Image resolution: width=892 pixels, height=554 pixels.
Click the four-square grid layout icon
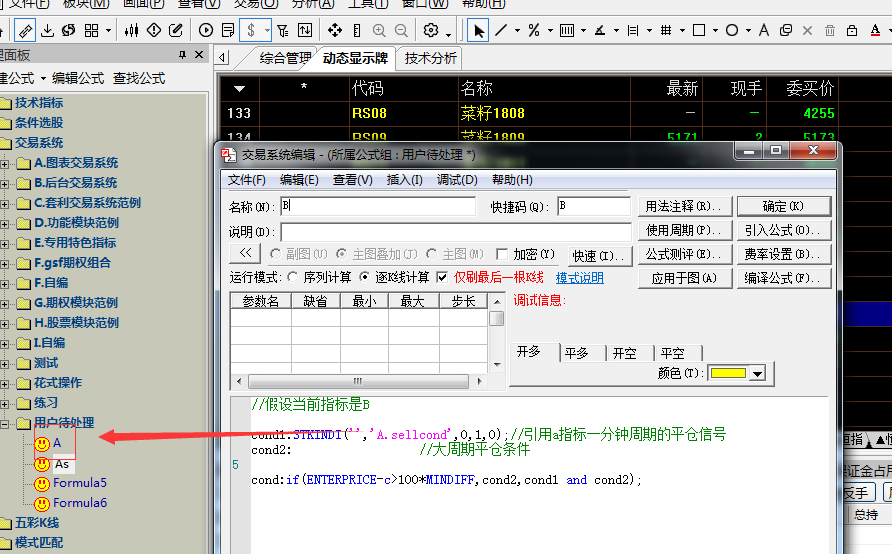click(91, 30)
